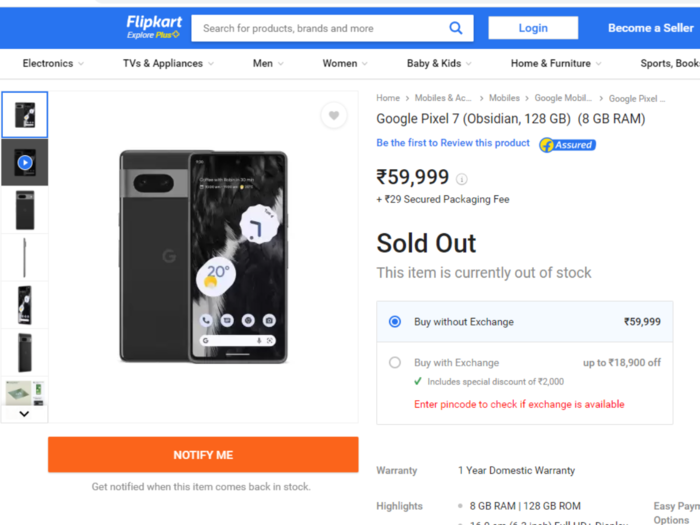This screenshot has height=525, width=700.
Task: Open the Home & Furniture dropdown
Action: pyautogui.click(x=556, y=63)
